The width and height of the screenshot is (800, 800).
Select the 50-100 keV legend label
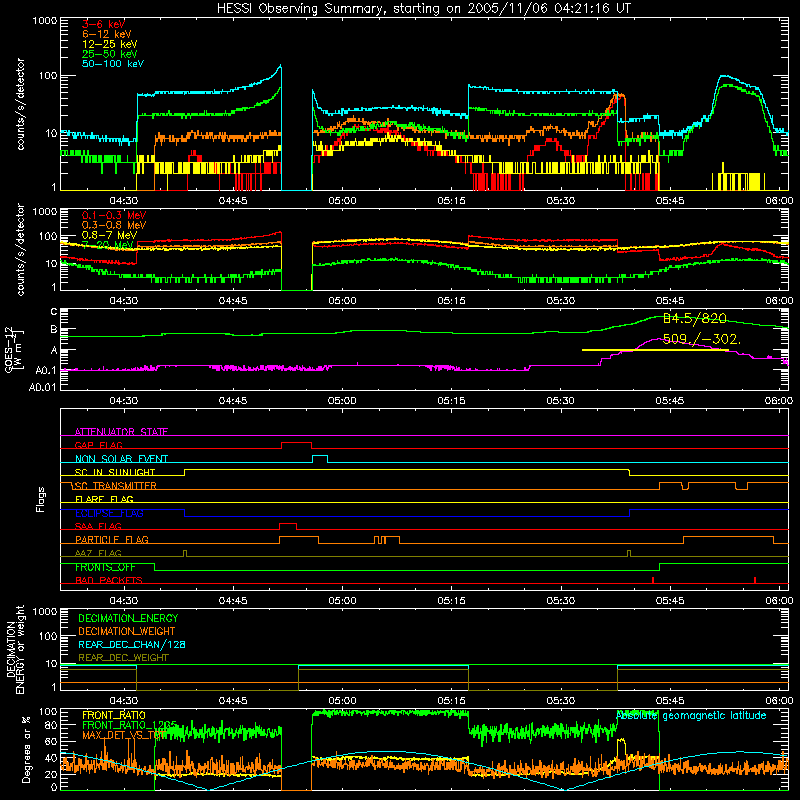click(x=113, y=64)
